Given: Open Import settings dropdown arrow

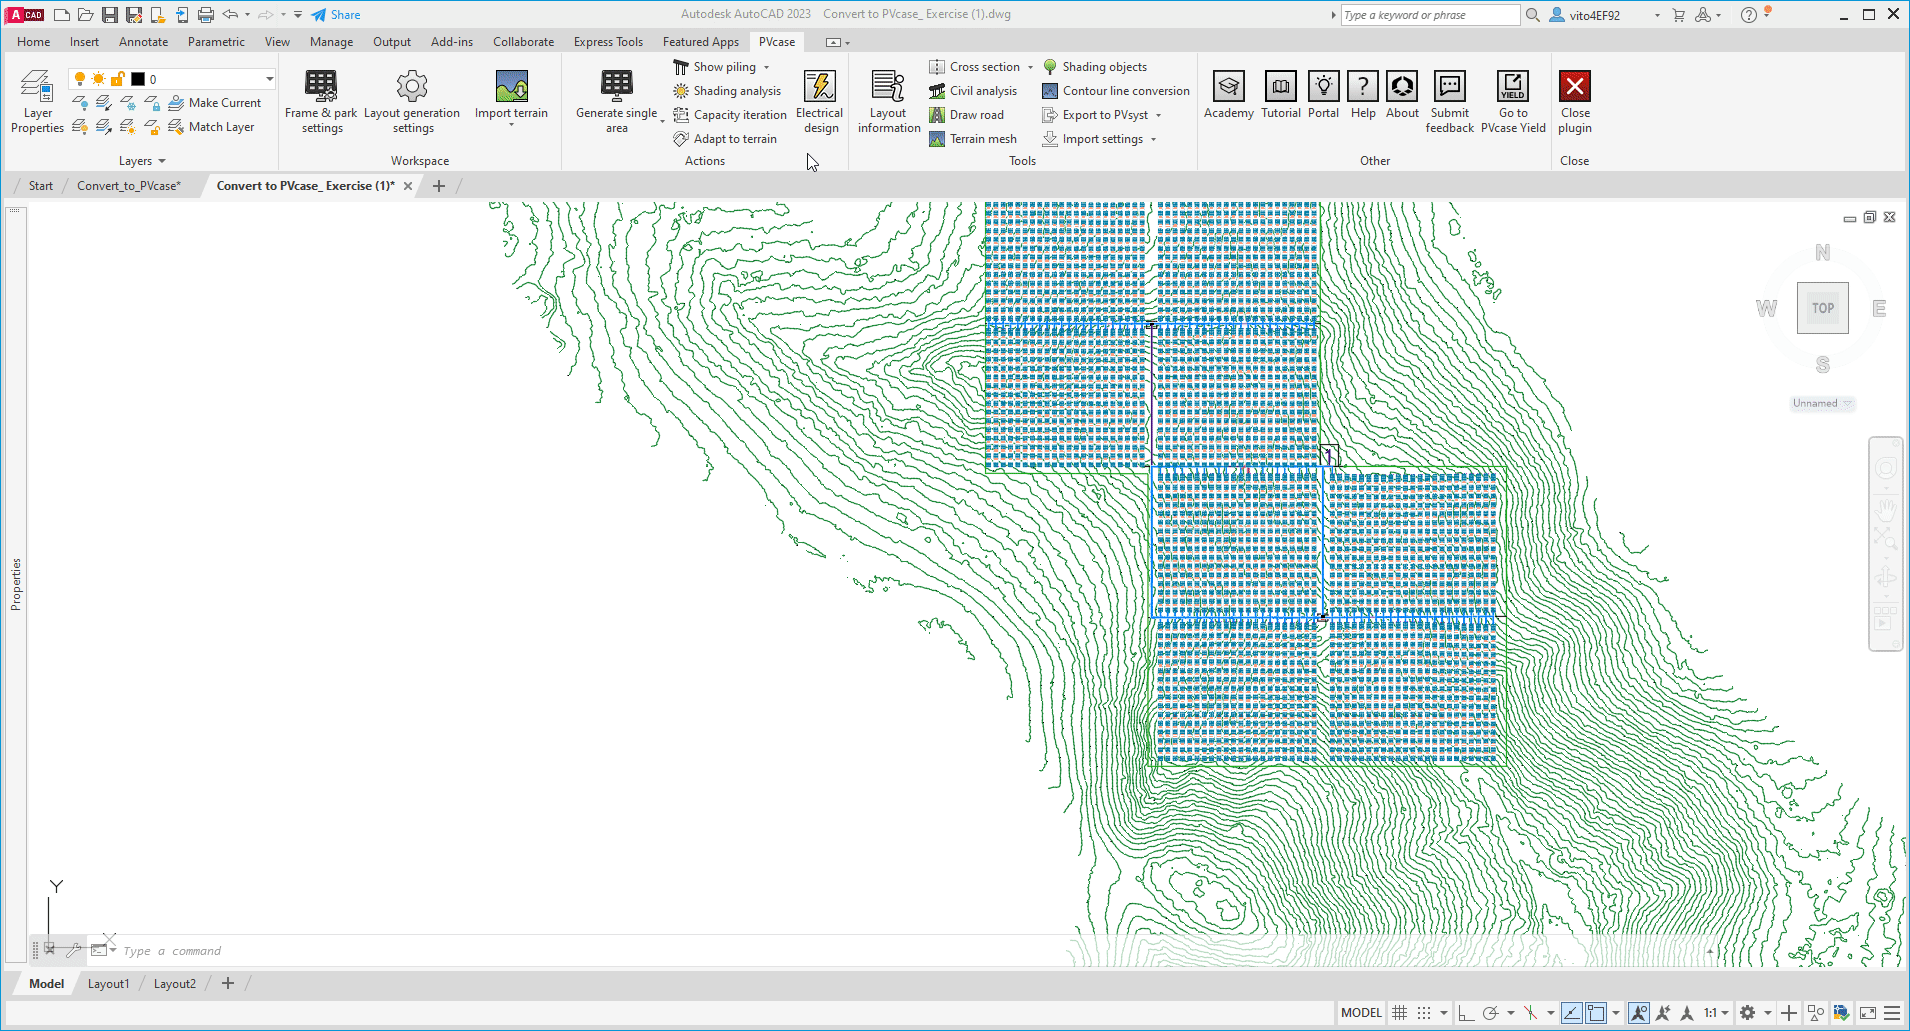Looking at the screenshot, I should pyautogui.click(x=1154, y=139).
